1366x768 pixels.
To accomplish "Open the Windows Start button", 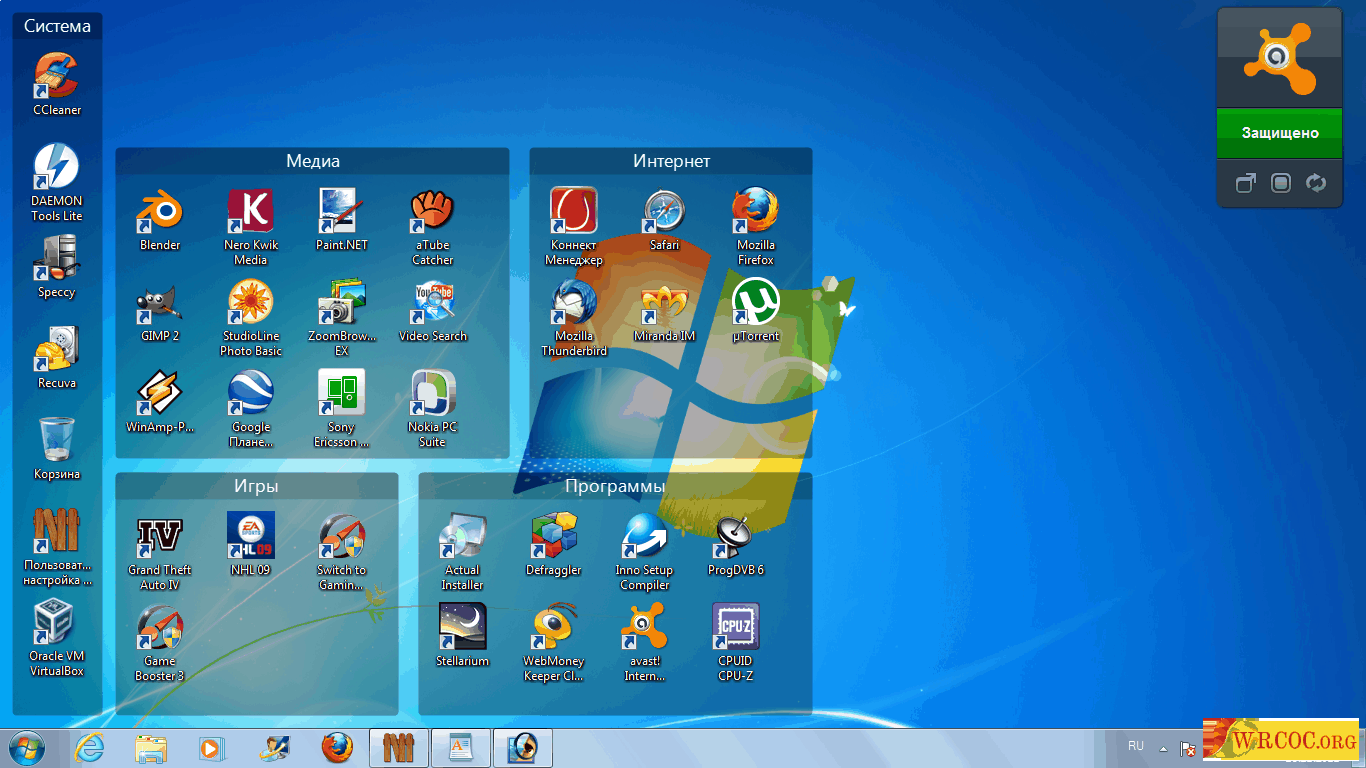I will (x=27, y=748).
